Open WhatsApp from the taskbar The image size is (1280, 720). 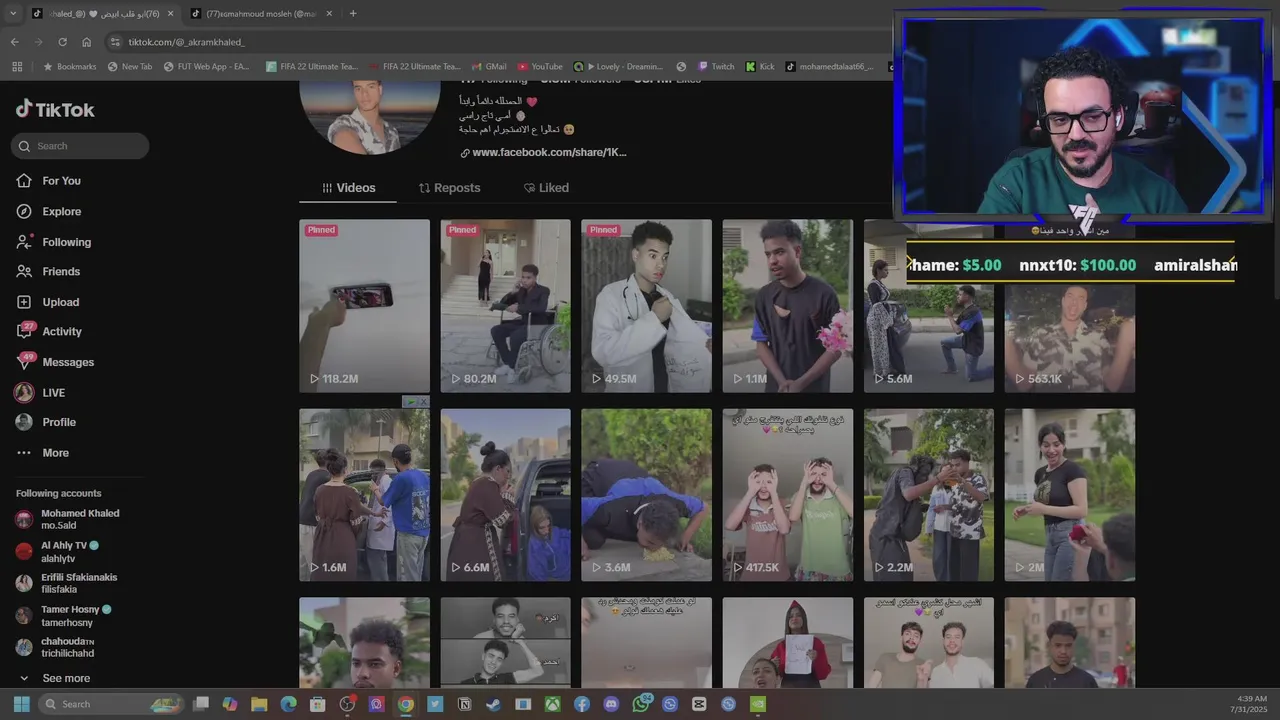tap(641, 704)
